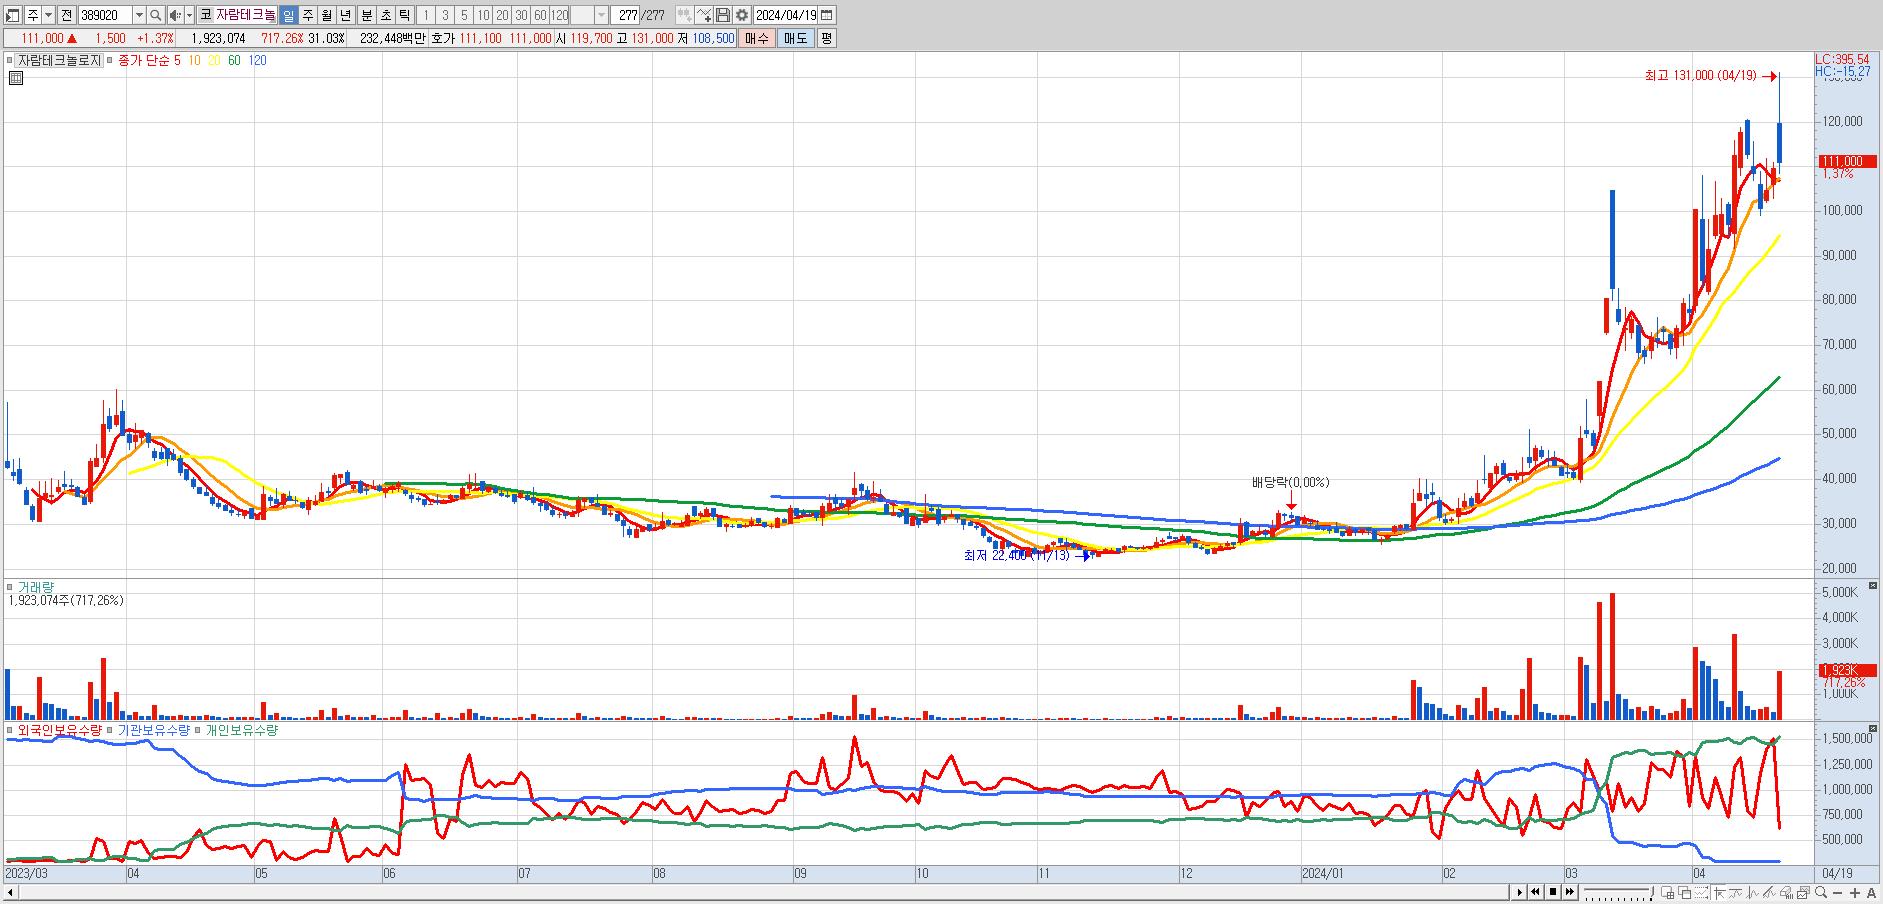Click the overlapping windows icon in bottom toolbar
This screenshot has height=904, width=1883.
(x=1684, y=892)
